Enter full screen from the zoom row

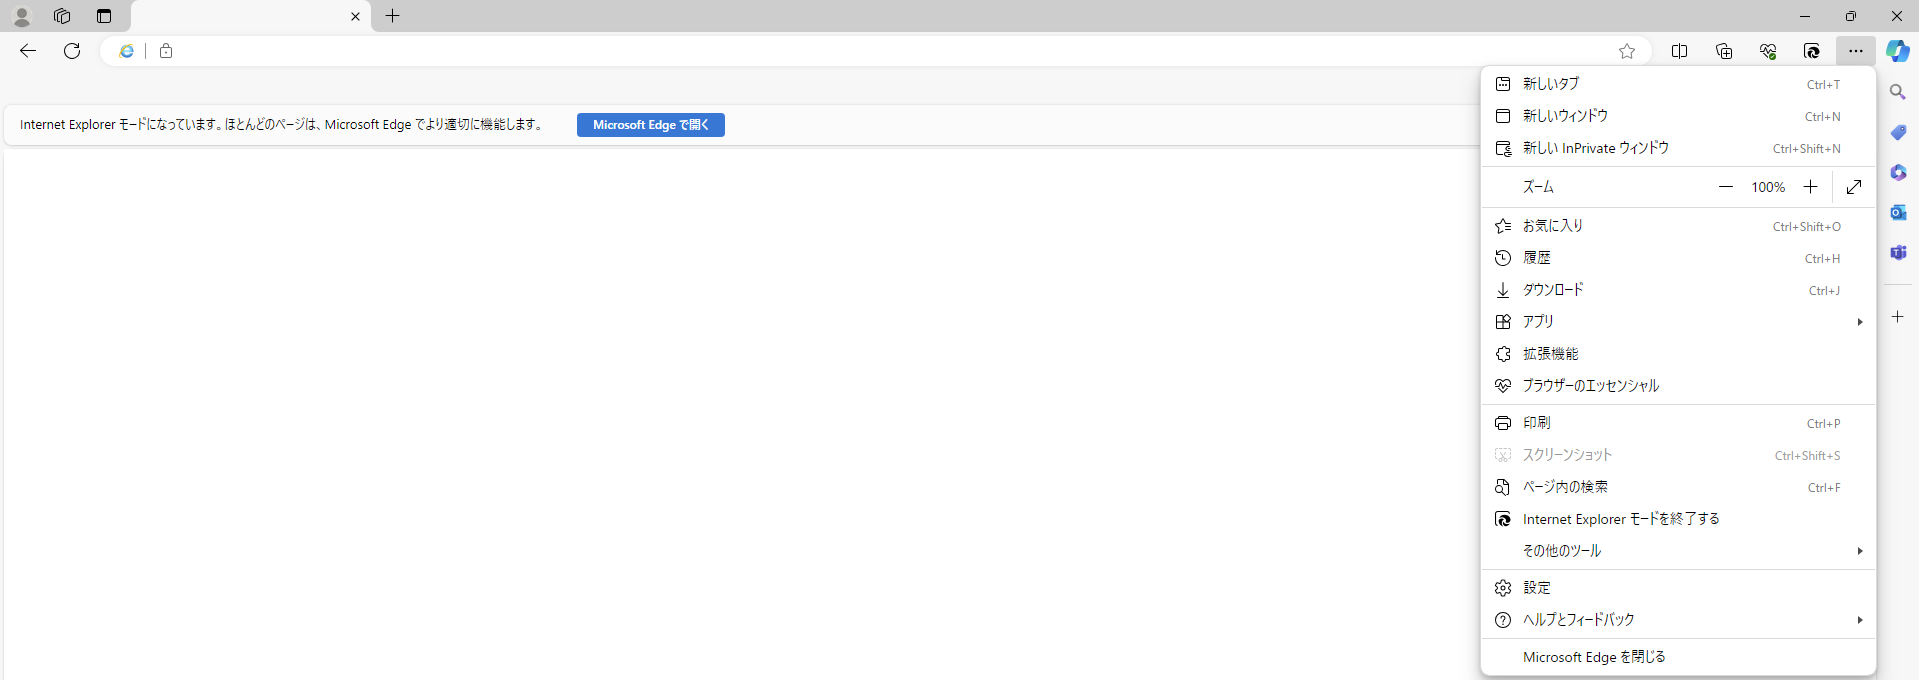pos(1854,187)
